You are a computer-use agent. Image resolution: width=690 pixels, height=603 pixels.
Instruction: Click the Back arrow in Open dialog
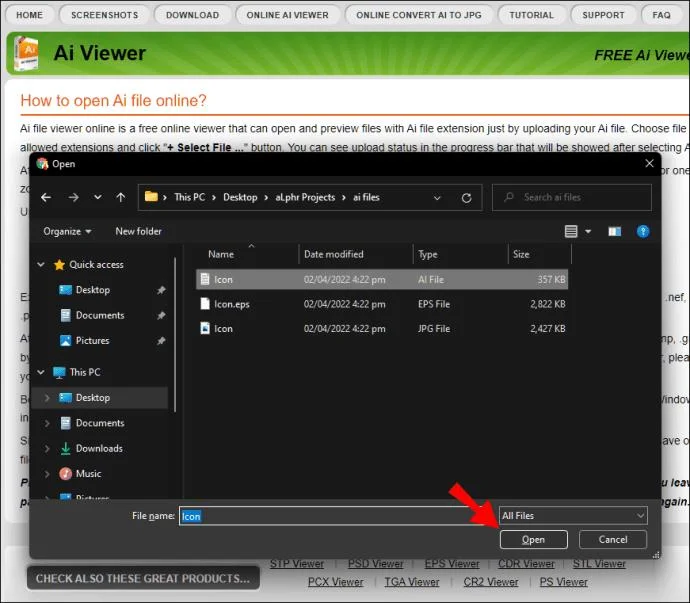pos(46,198)
